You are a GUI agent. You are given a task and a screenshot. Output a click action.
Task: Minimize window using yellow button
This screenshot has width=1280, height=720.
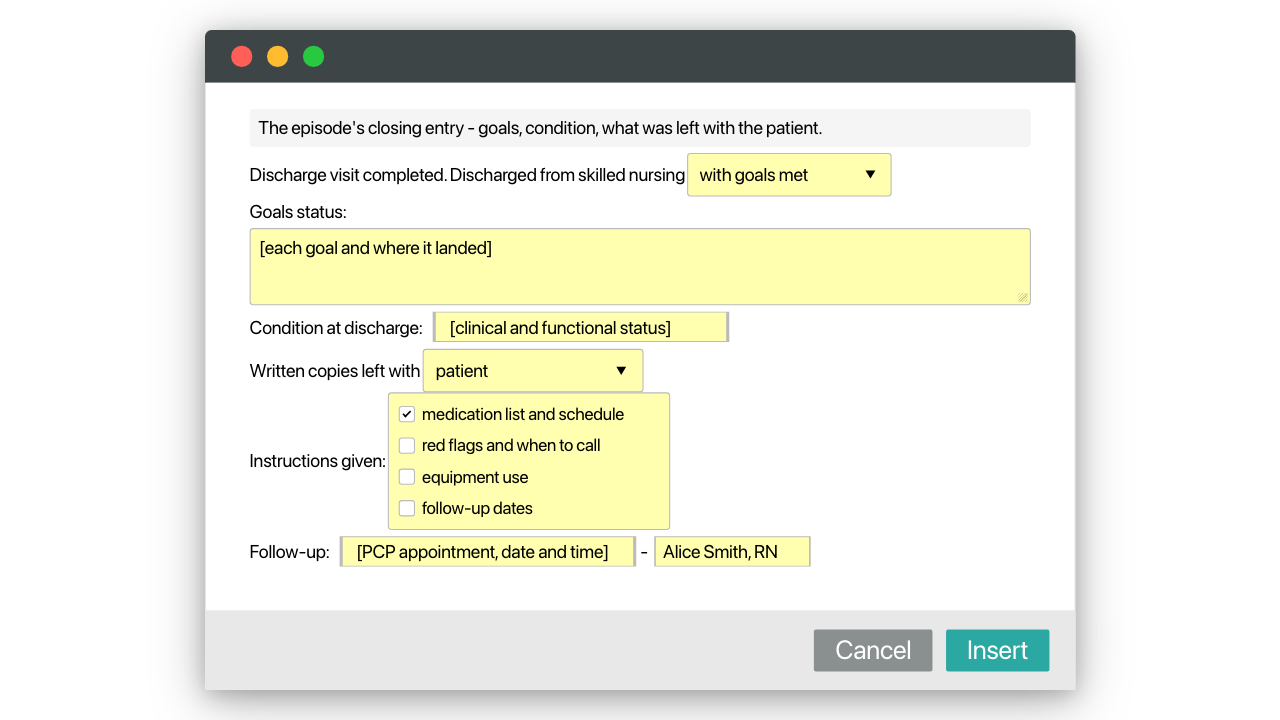[x=278, y=56]
